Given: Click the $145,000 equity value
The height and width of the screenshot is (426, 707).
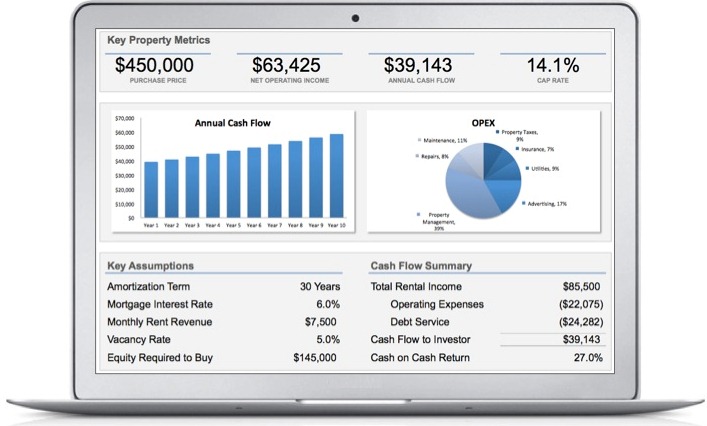Looking at the screenshot, I should 315,357.
